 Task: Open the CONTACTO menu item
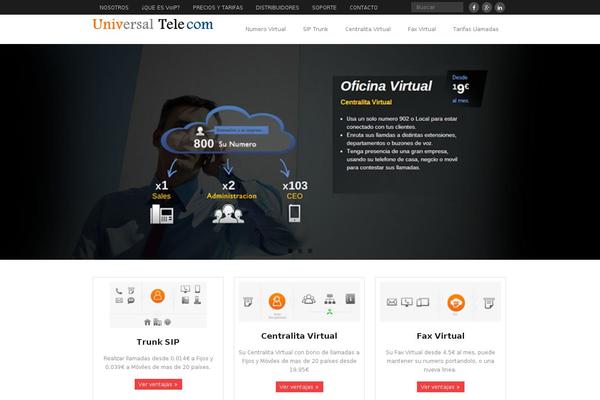(364, 8)
